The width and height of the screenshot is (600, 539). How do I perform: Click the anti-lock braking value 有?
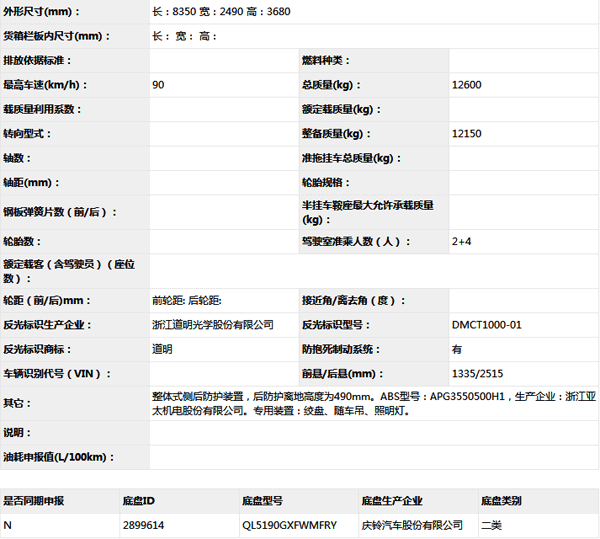click(457, 349)
